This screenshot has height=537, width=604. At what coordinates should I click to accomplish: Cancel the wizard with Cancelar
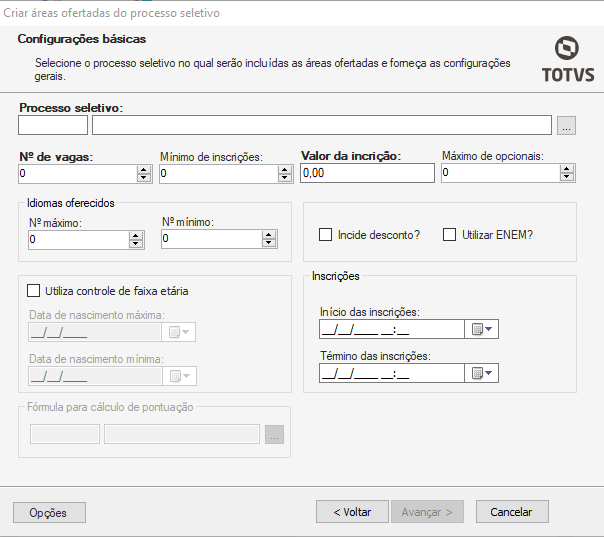[512, 511]
